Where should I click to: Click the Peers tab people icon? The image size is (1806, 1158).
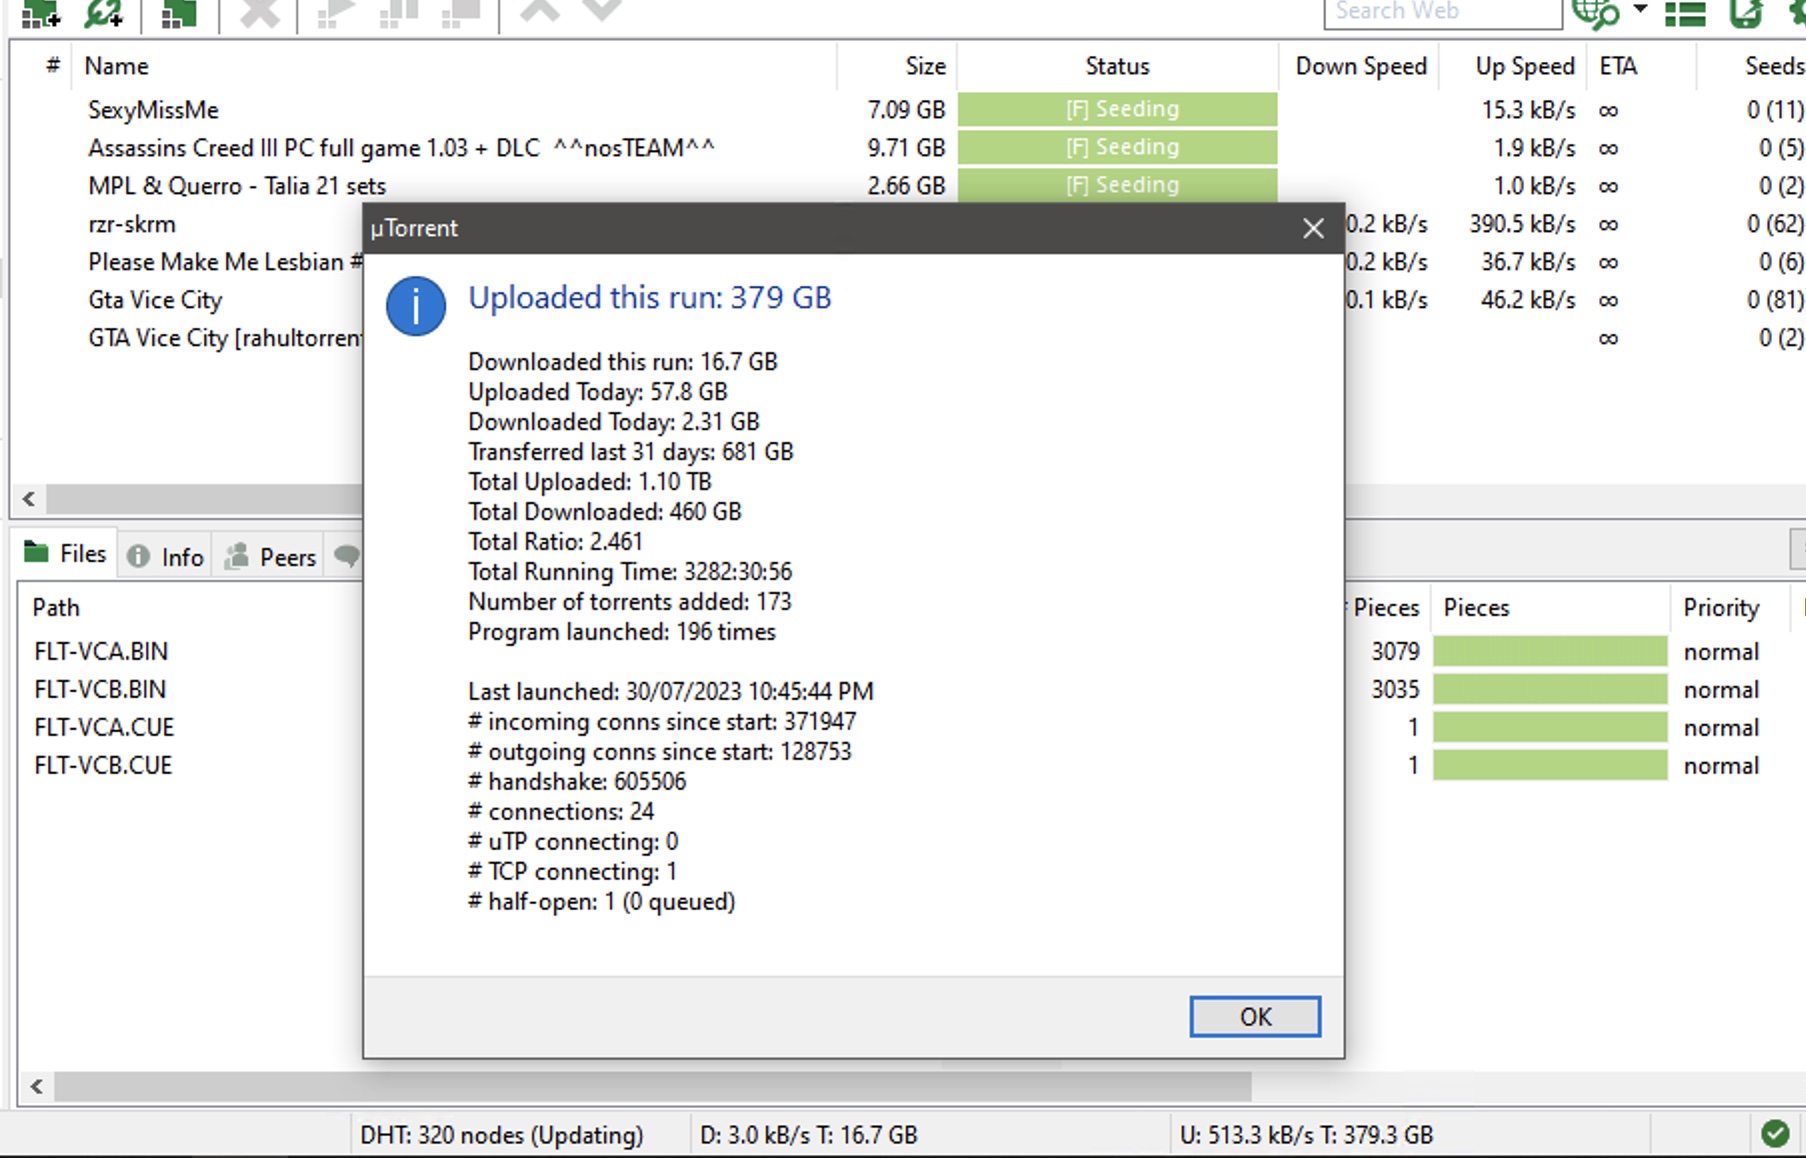pyautogui.click(x=237, y=556)
